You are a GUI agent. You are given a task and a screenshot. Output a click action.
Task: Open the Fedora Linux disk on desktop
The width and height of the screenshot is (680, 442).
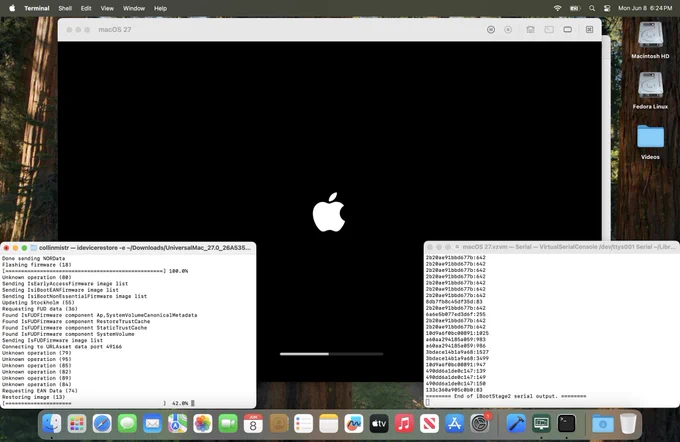[x=650, y=90]
